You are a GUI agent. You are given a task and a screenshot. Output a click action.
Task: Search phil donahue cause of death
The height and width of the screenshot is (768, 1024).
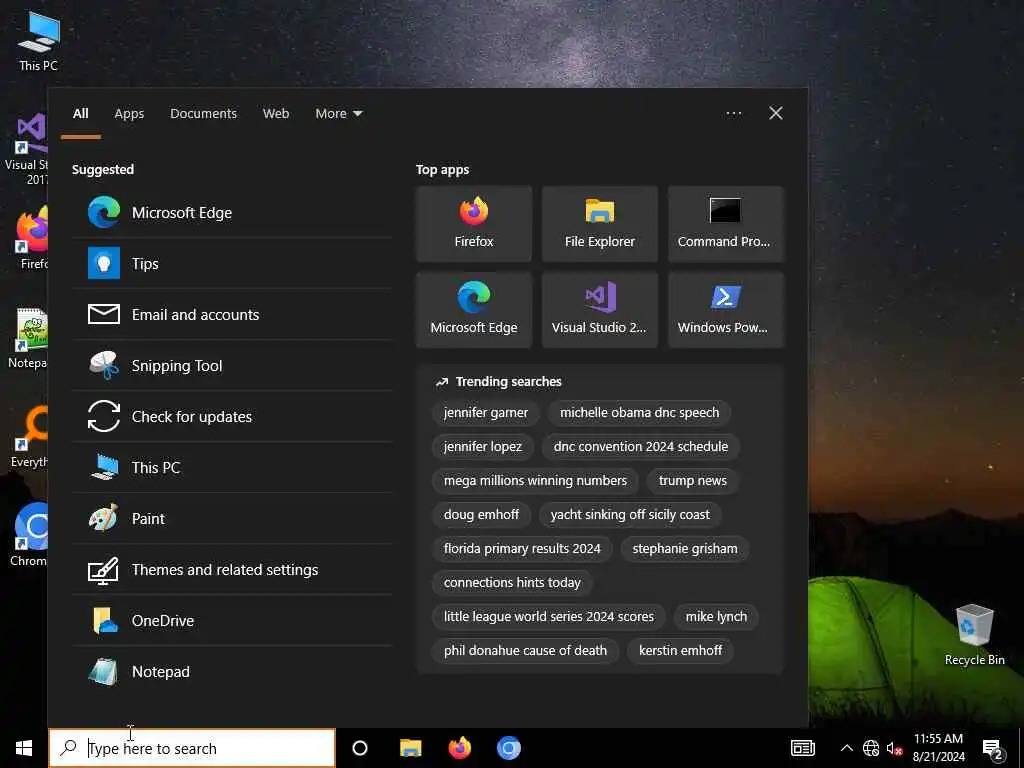525,650
